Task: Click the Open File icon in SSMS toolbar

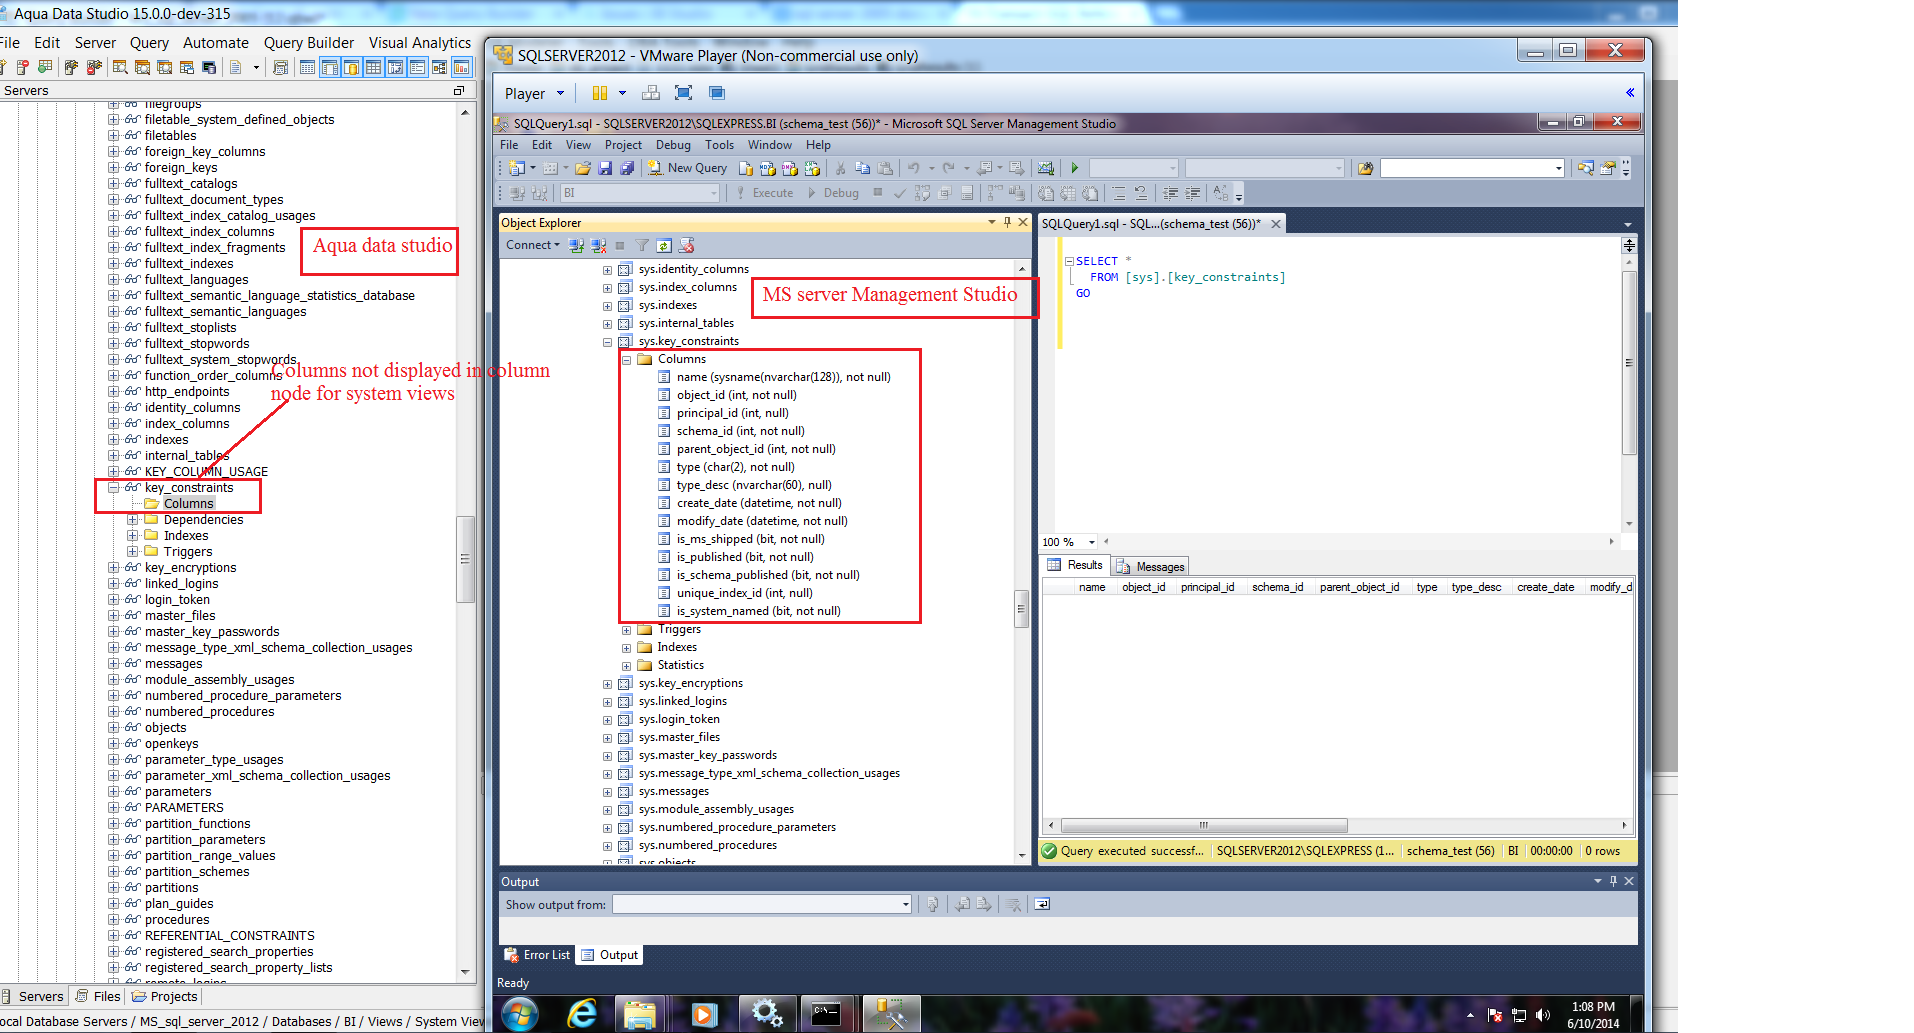Action: click(x=583, y=168)
